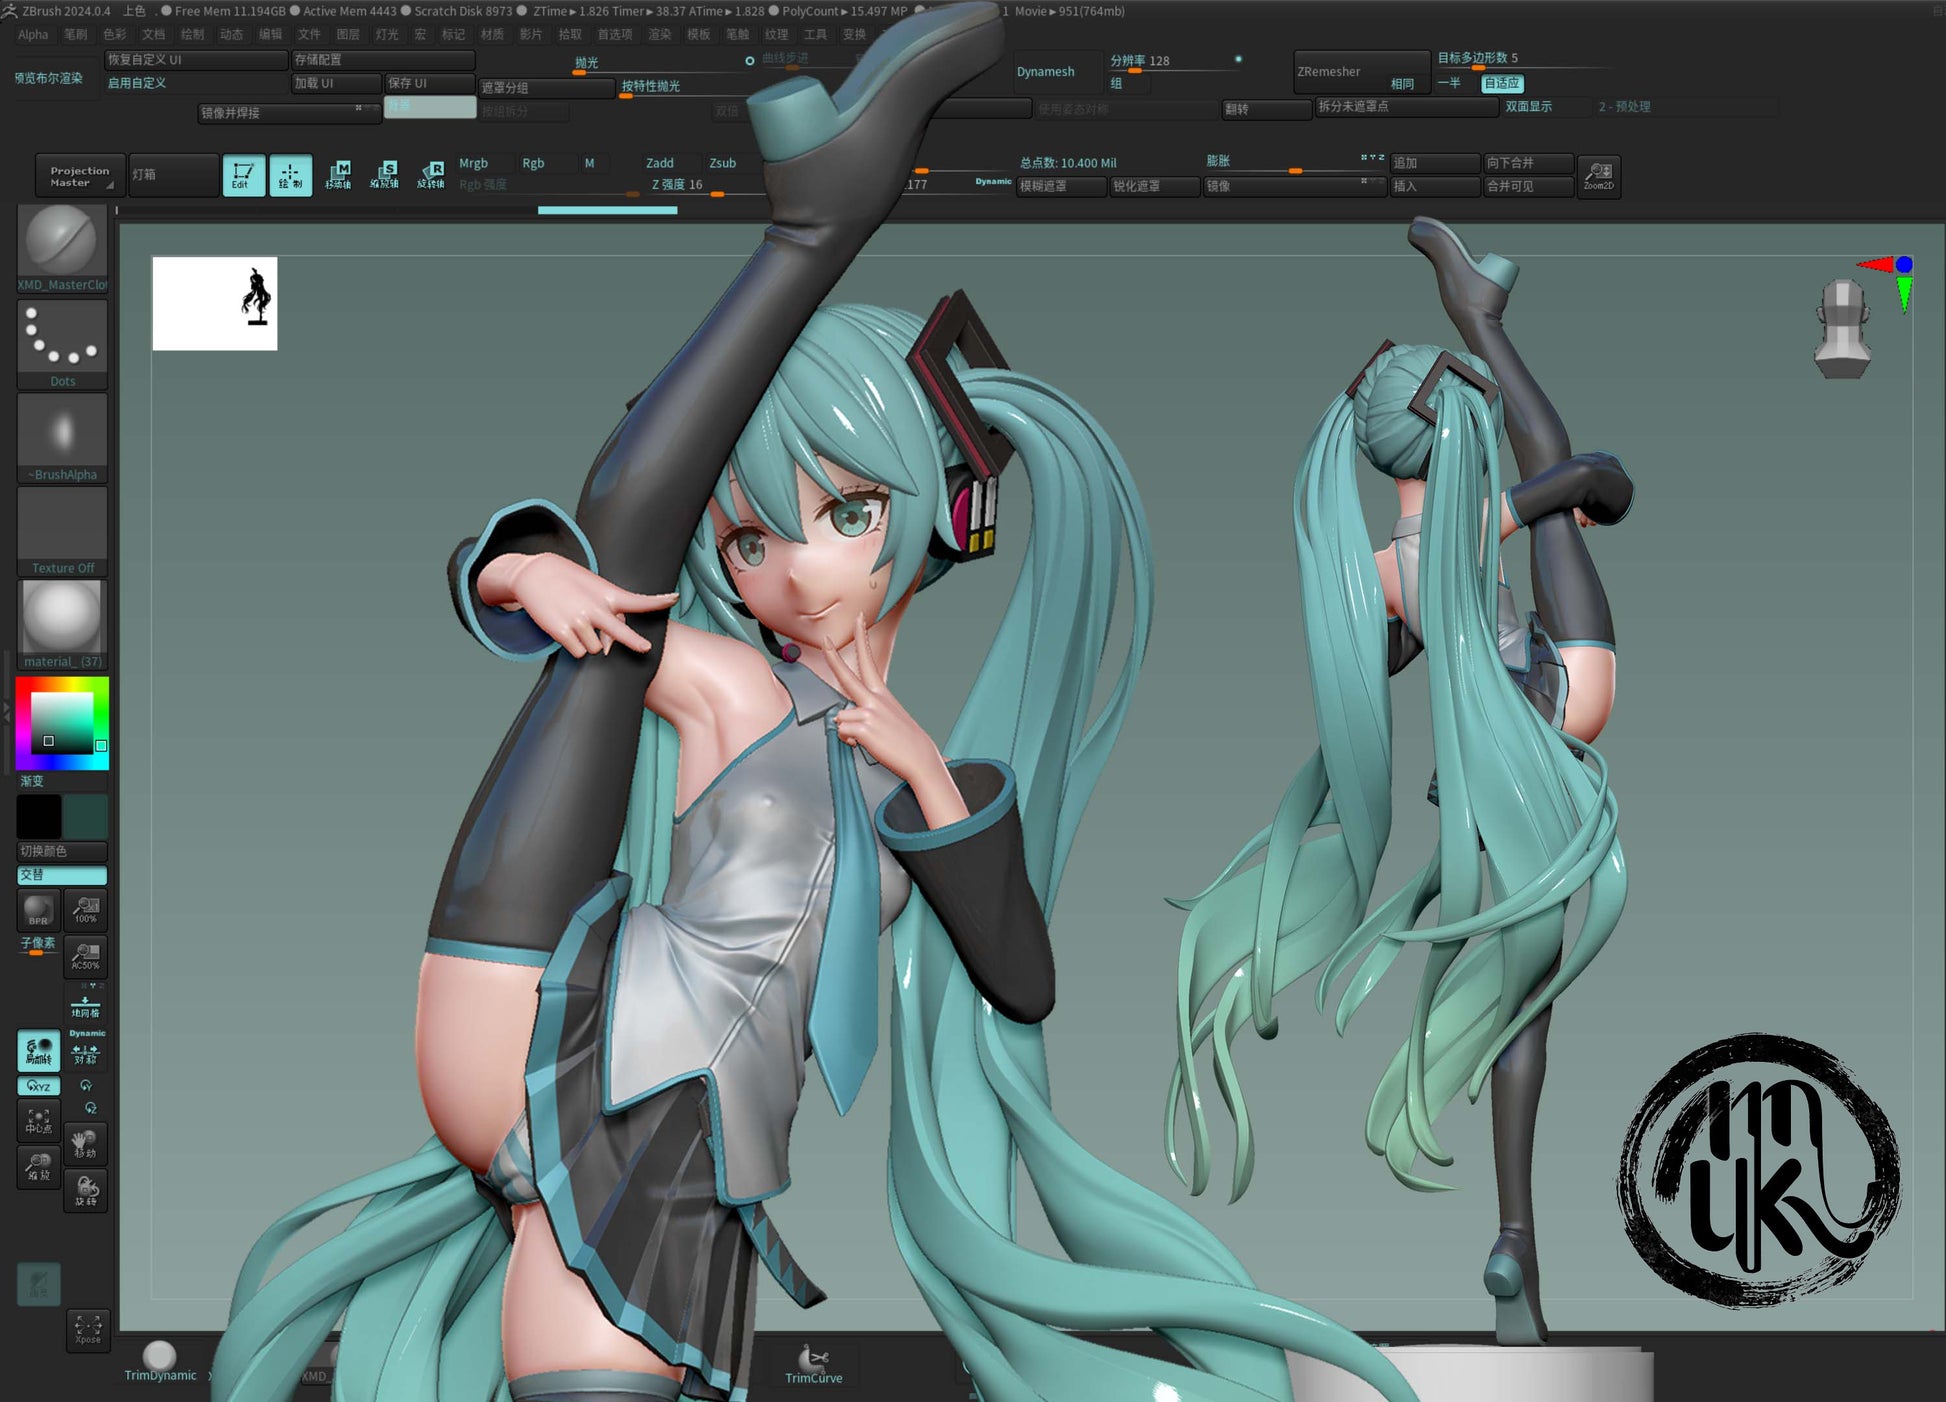
Task: Open the 纹理 menu
Action: (x=775, y=33)
